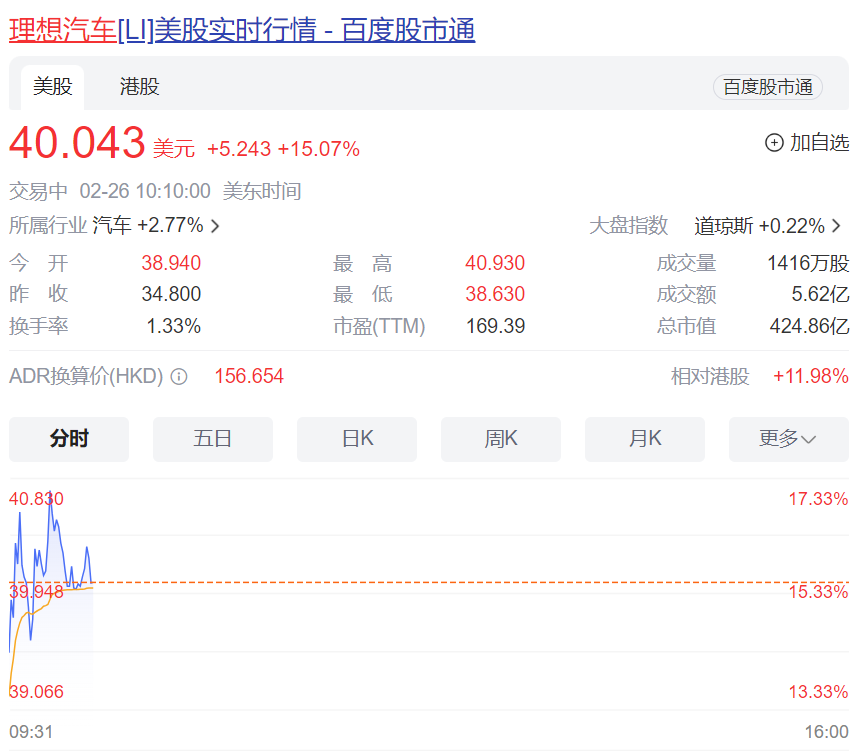Click the chart start time 09:31
Screen dimensions: 862x751
coord(31,732)
